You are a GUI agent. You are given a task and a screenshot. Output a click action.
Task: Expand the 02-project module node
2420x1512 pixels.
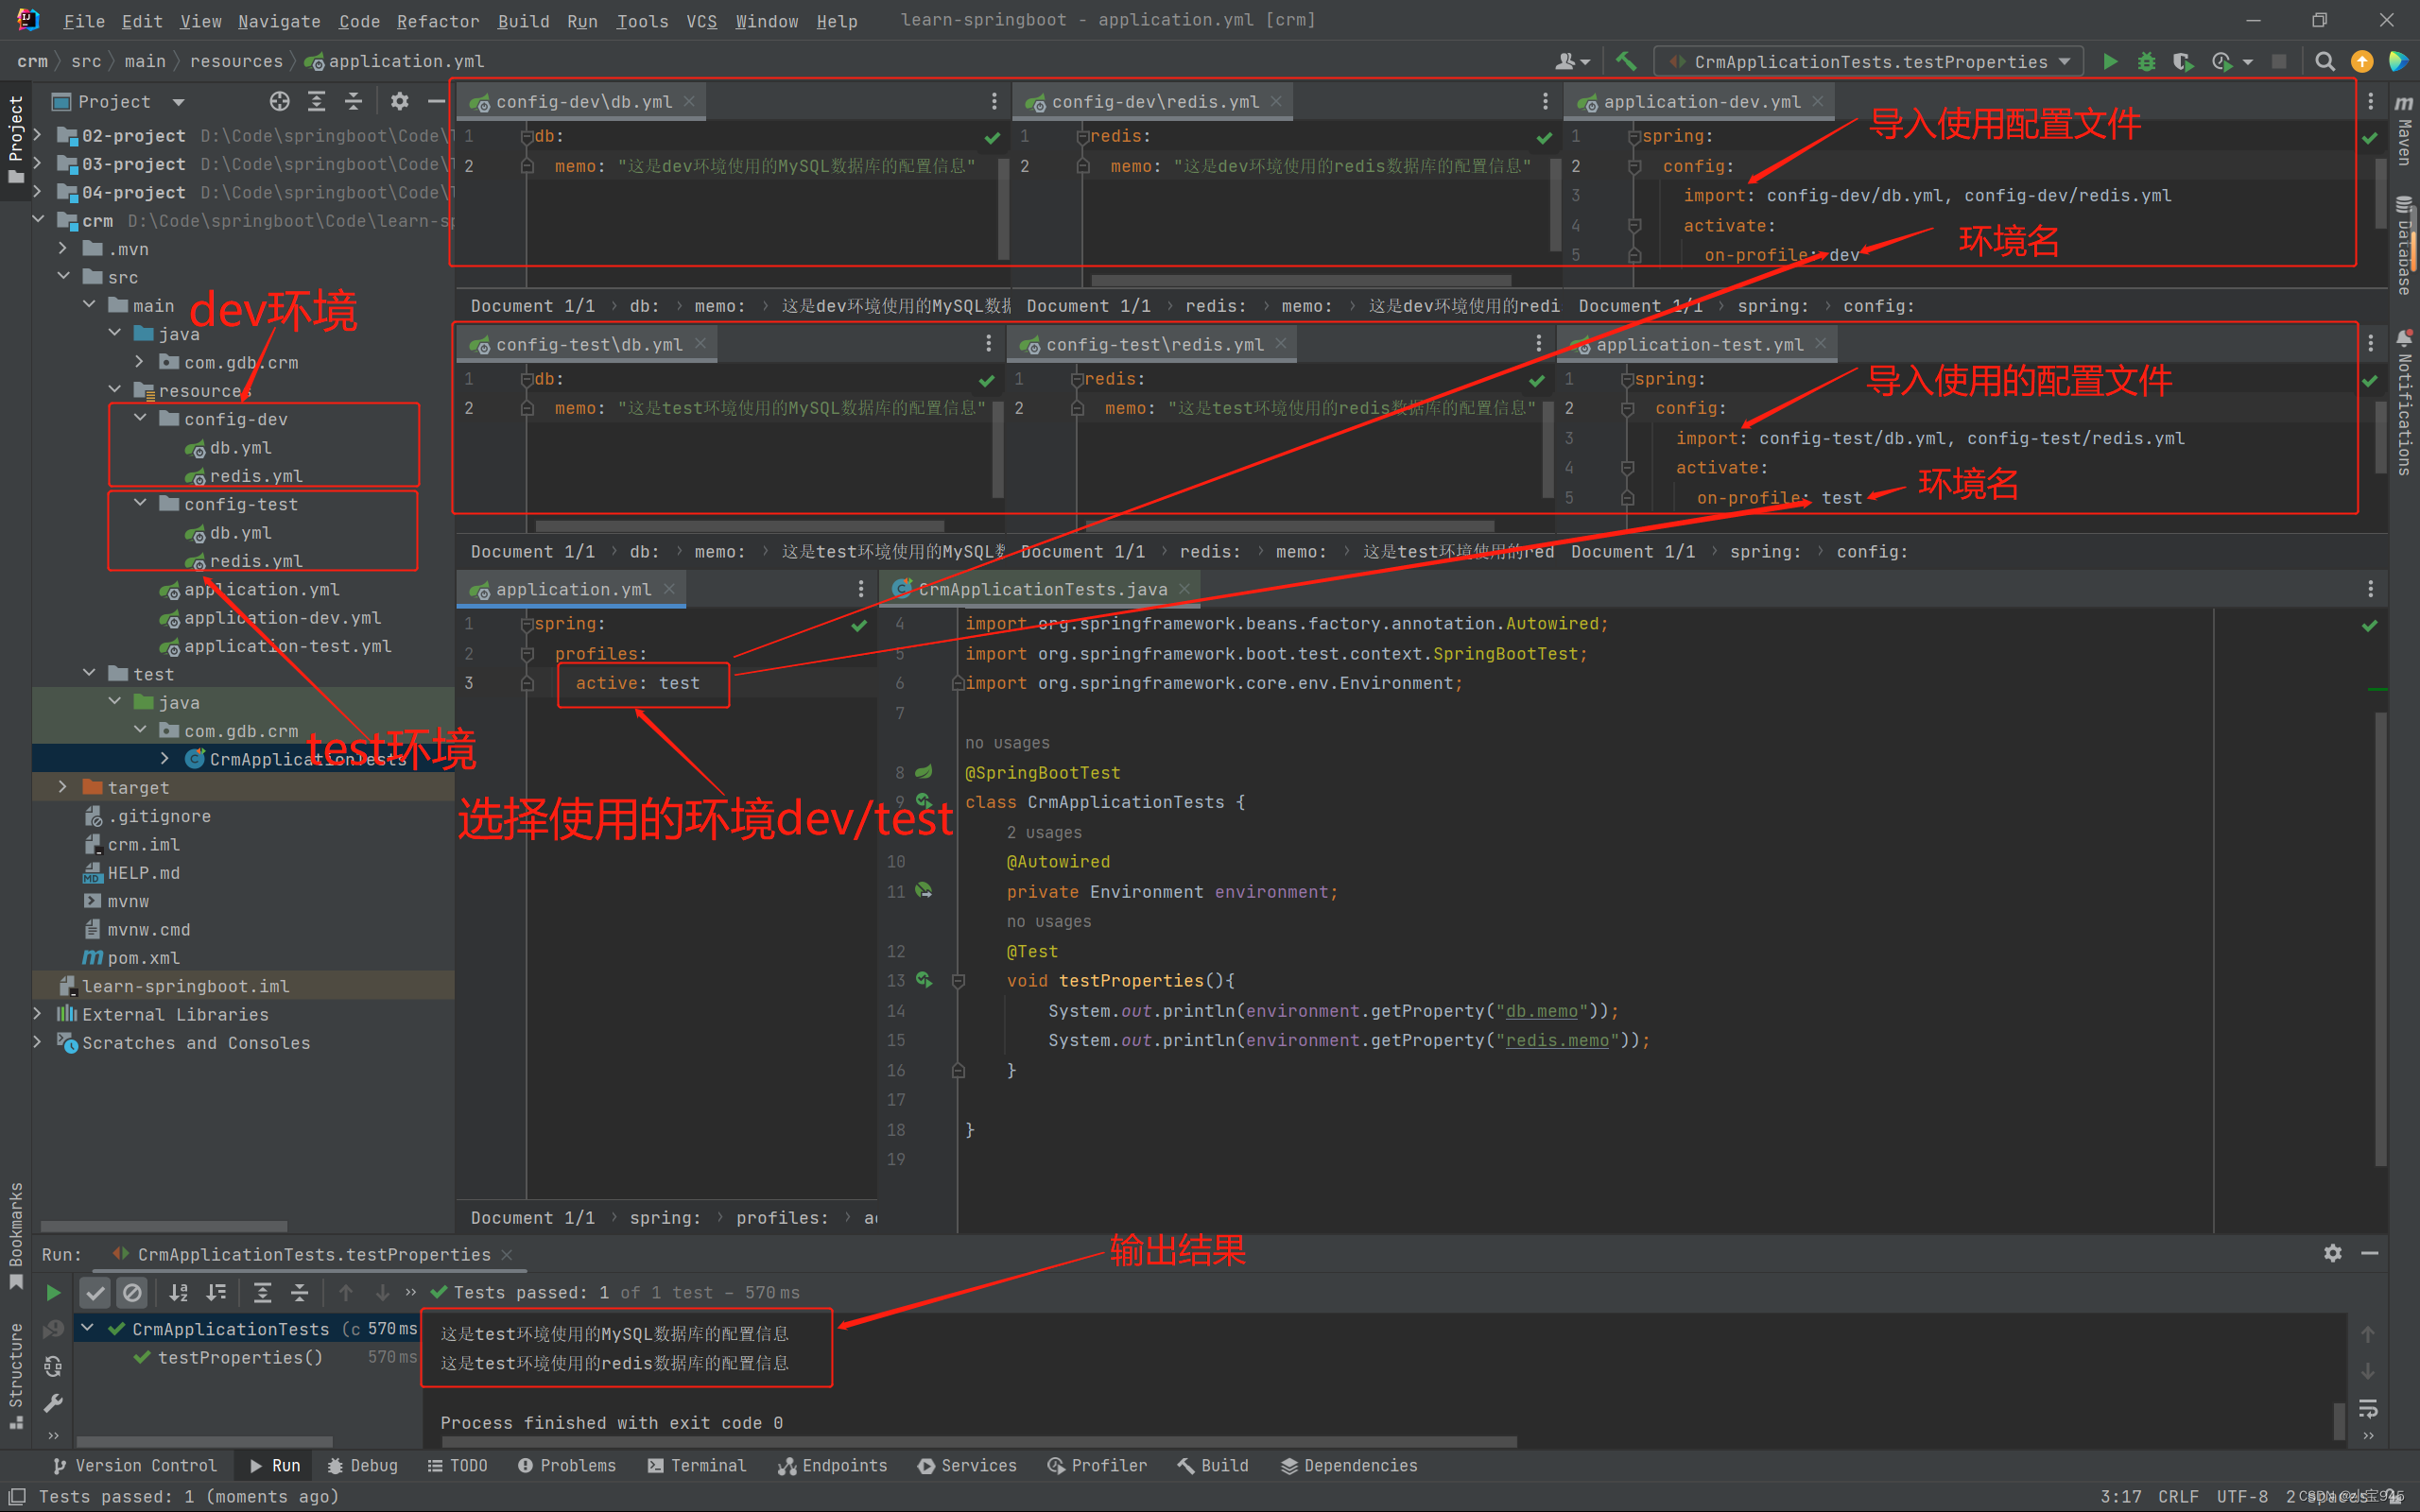(x=38, y=135)
